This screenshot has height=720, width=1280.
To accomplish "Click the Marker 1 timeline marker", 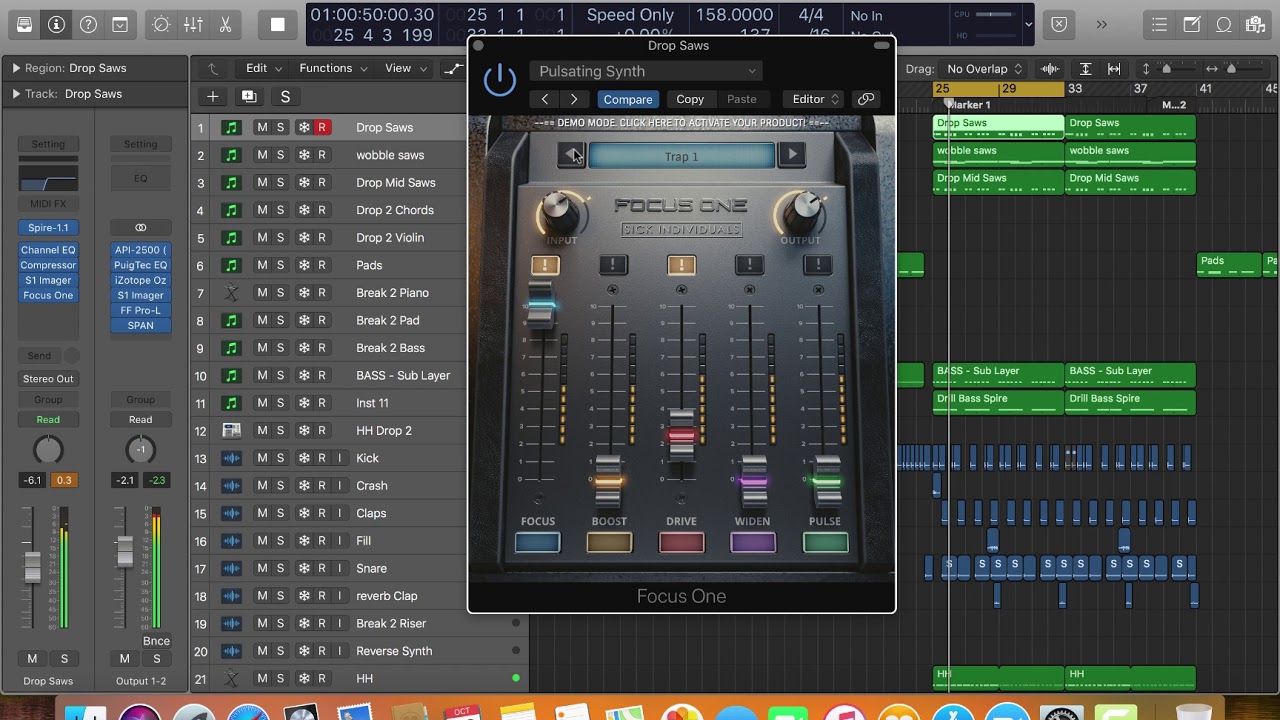I will (968, 105).
